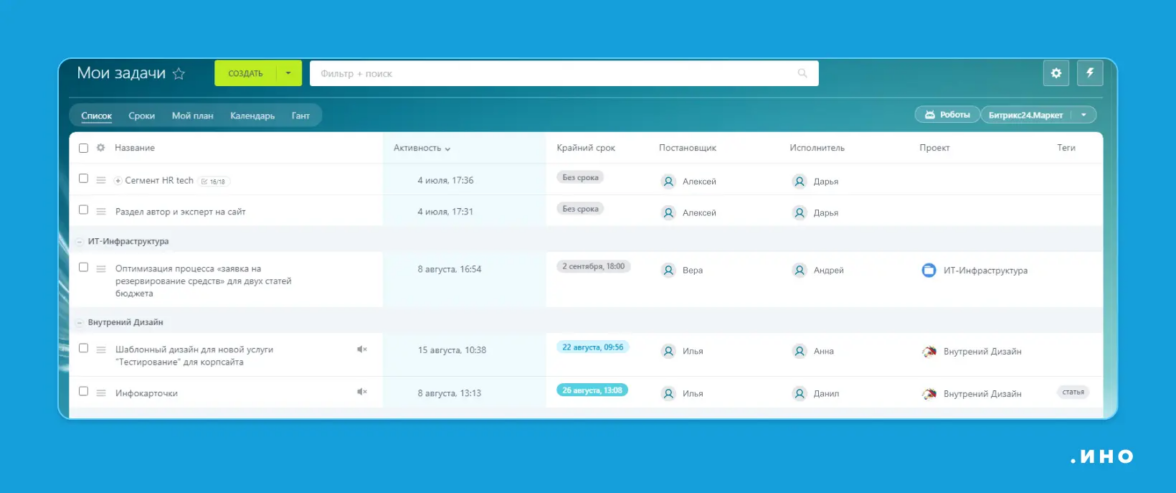Click the Название column header

pos(135,148)
